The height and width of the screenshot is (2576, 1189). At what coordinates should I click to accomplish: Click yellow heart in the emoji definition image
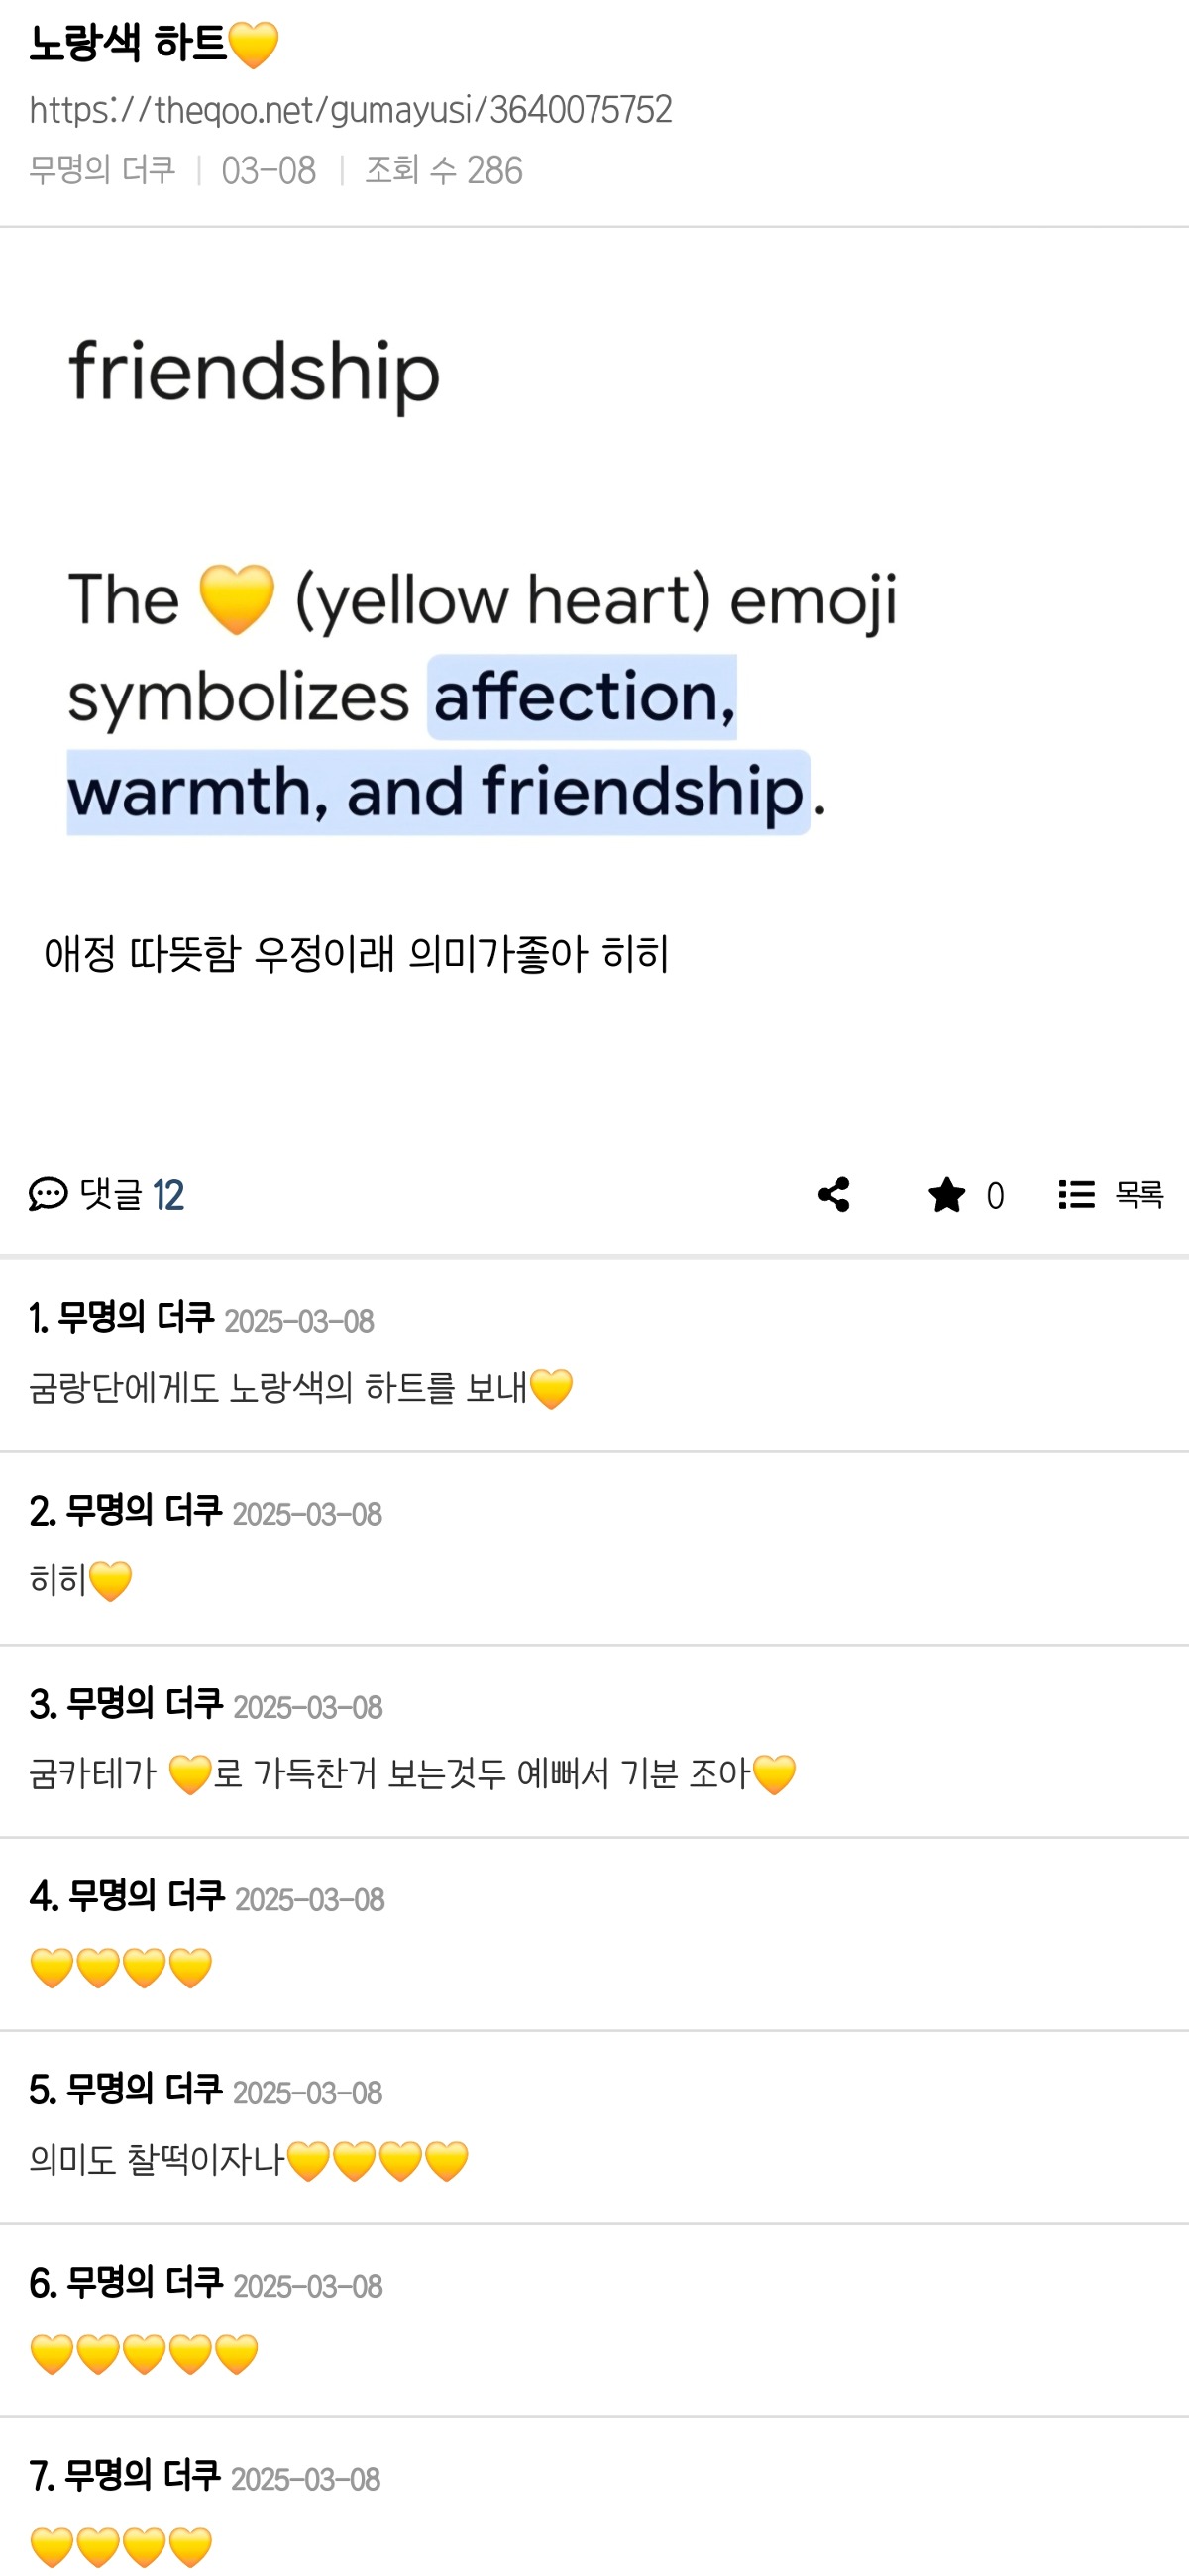click(237, 599)
